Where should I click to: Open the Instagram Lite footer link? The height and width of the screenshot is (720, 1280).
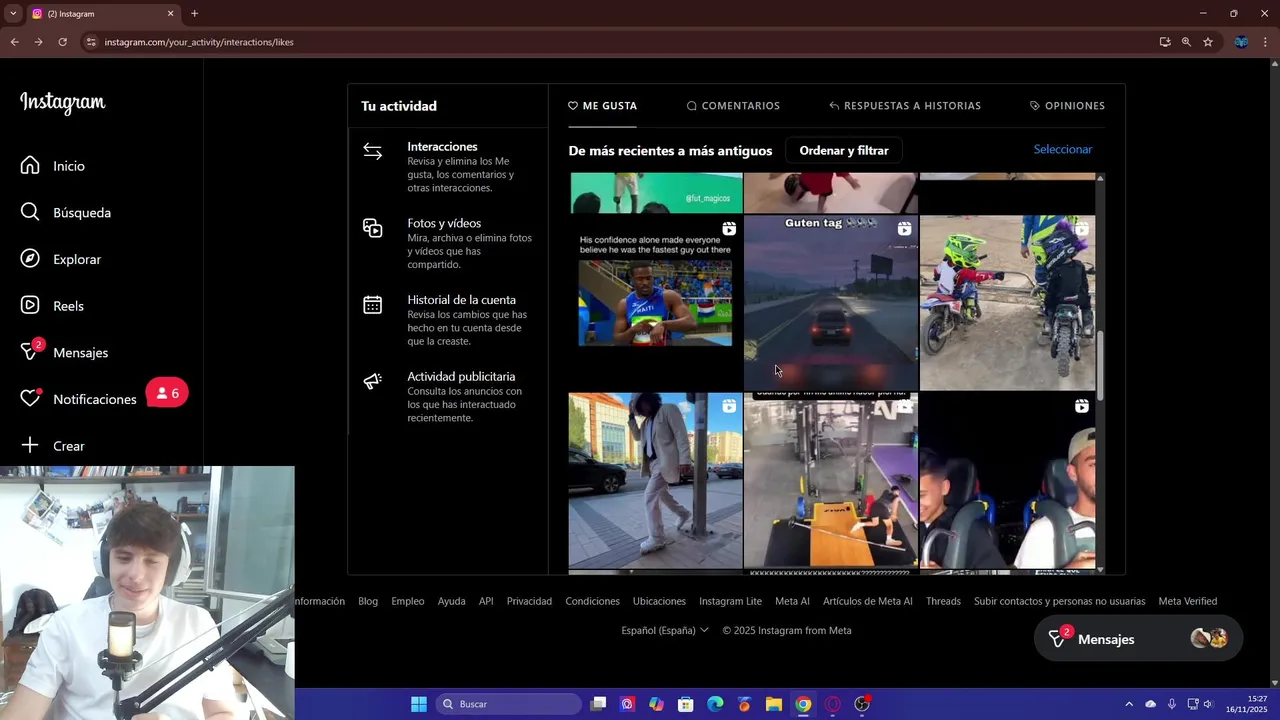point(730,601)
